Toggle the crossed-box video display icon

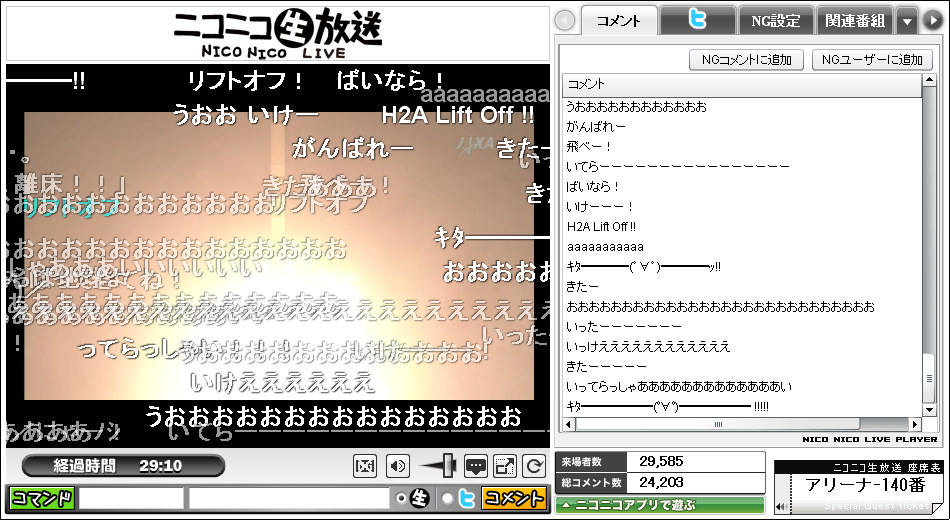coord(365,466)
